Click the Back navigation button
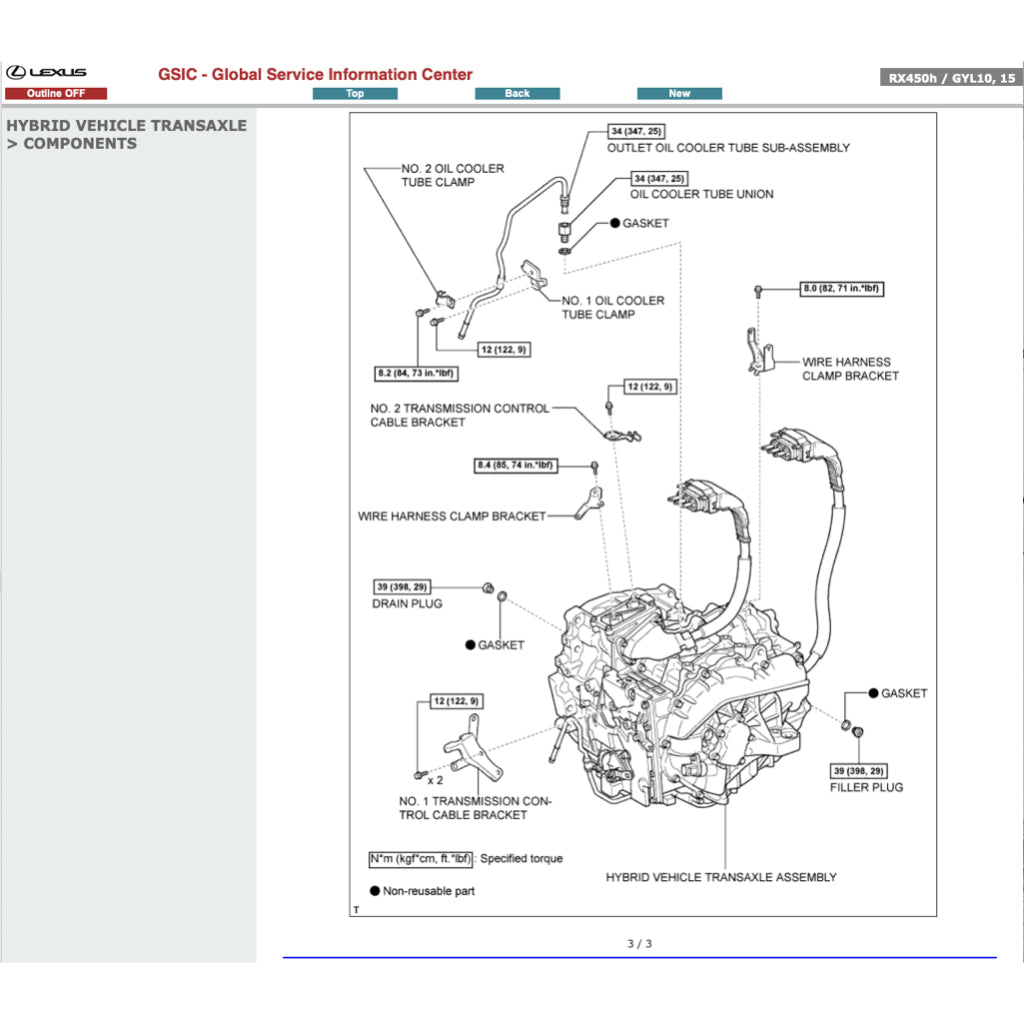 coord(517,92)
